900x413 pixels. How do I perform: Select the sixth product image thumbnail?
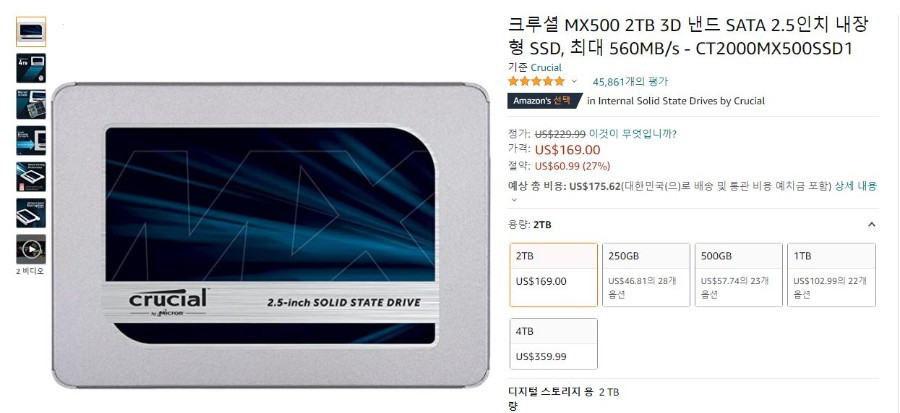31,213
